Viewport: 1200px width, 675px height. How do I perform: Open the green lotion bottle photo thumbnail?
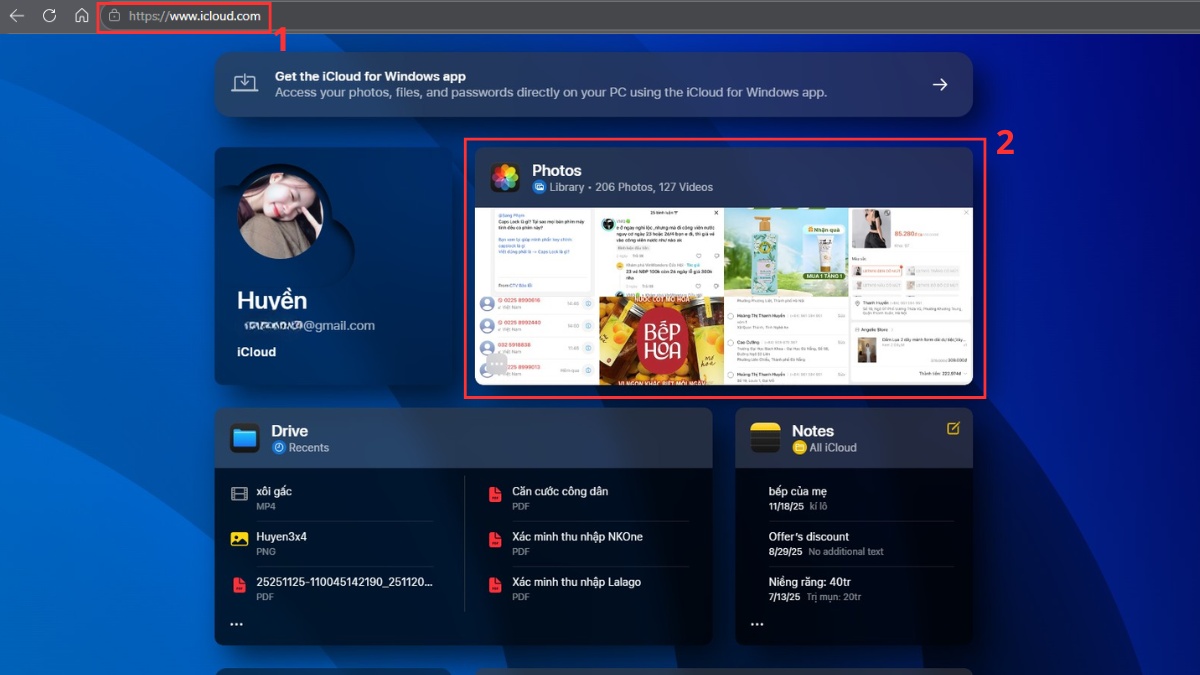point(786,250)
